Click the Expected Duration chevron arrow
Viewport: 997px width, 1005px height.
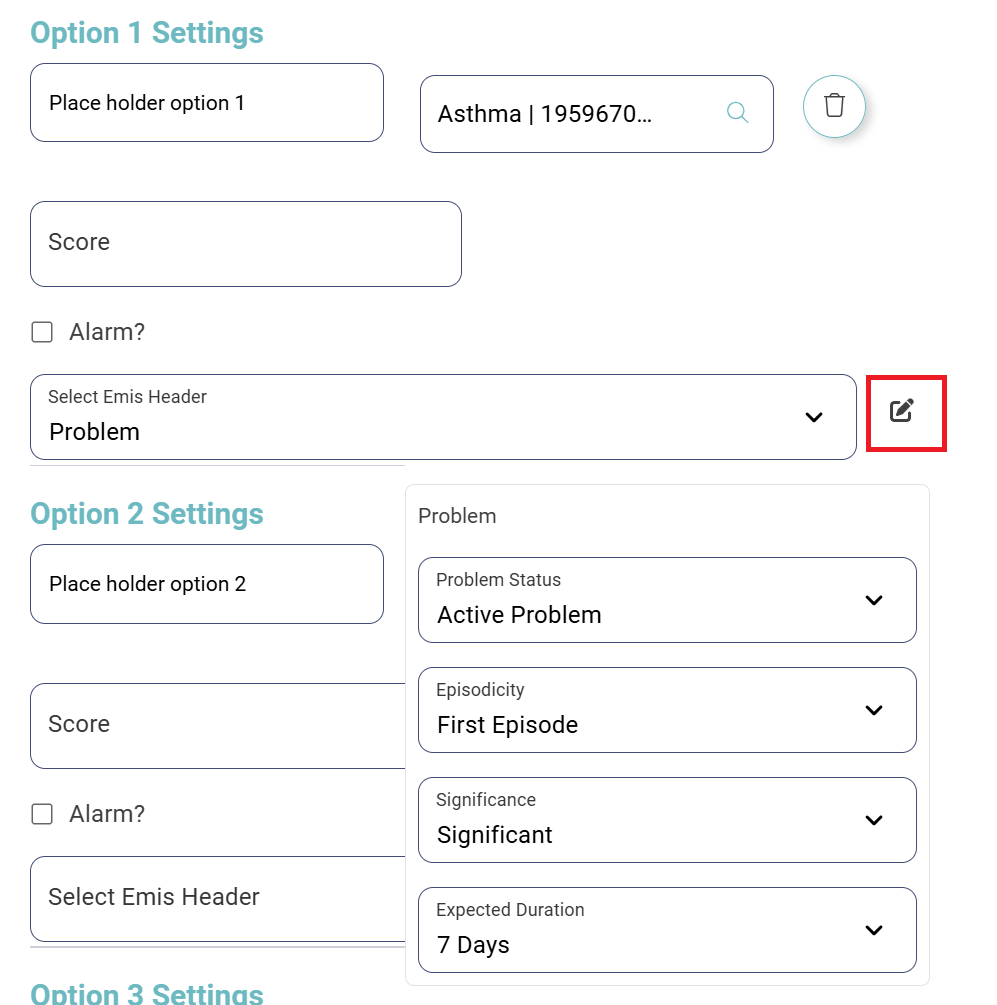point(874,930)
